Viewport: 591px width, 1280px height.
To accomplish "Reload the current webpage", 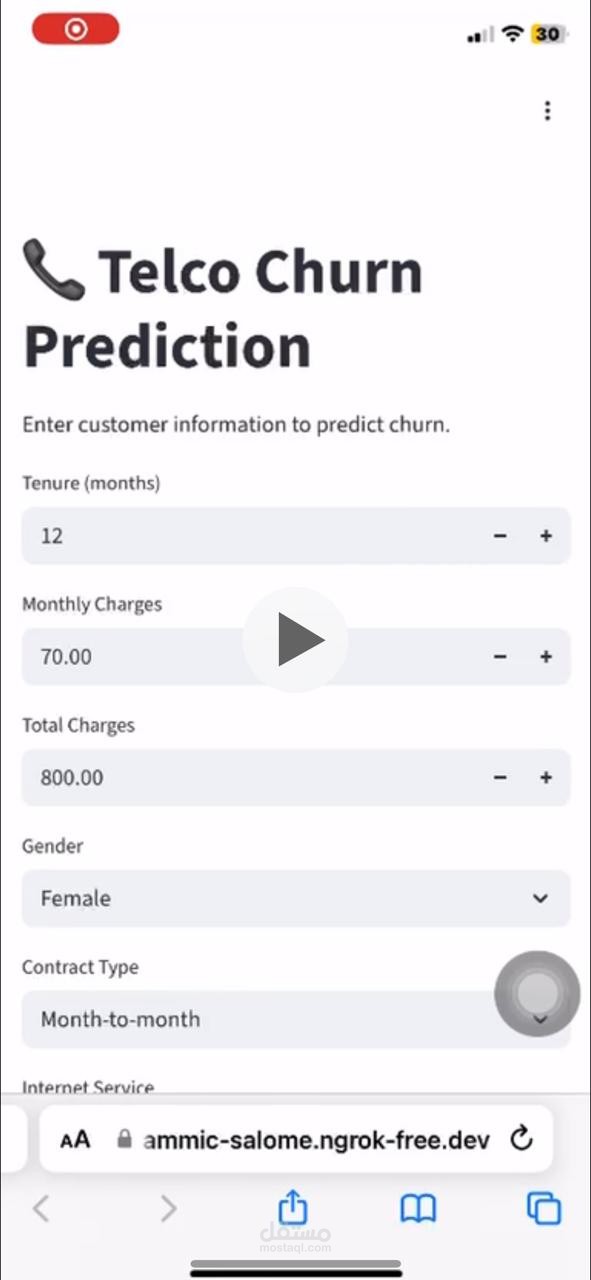I will (520, 1139).
